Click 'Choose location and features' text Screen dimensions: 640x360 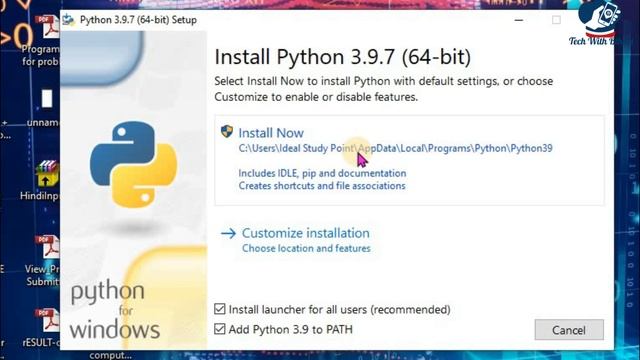coord(306,248)
